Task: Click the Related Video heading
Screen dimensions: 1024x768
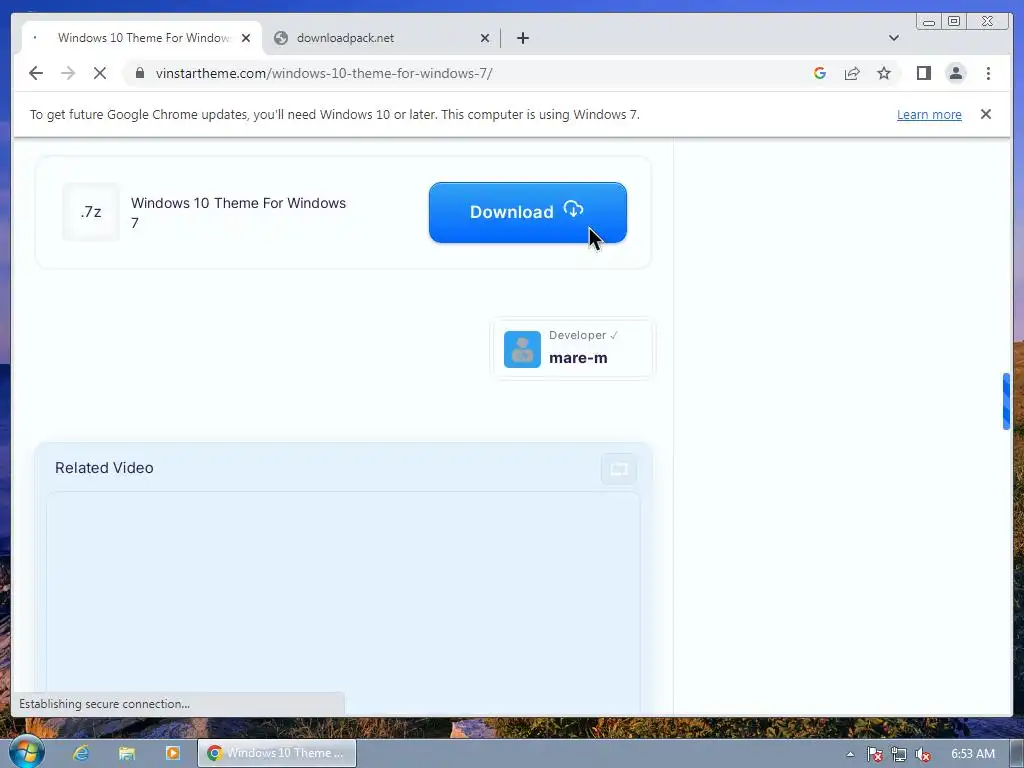Action: coord(104,468)
